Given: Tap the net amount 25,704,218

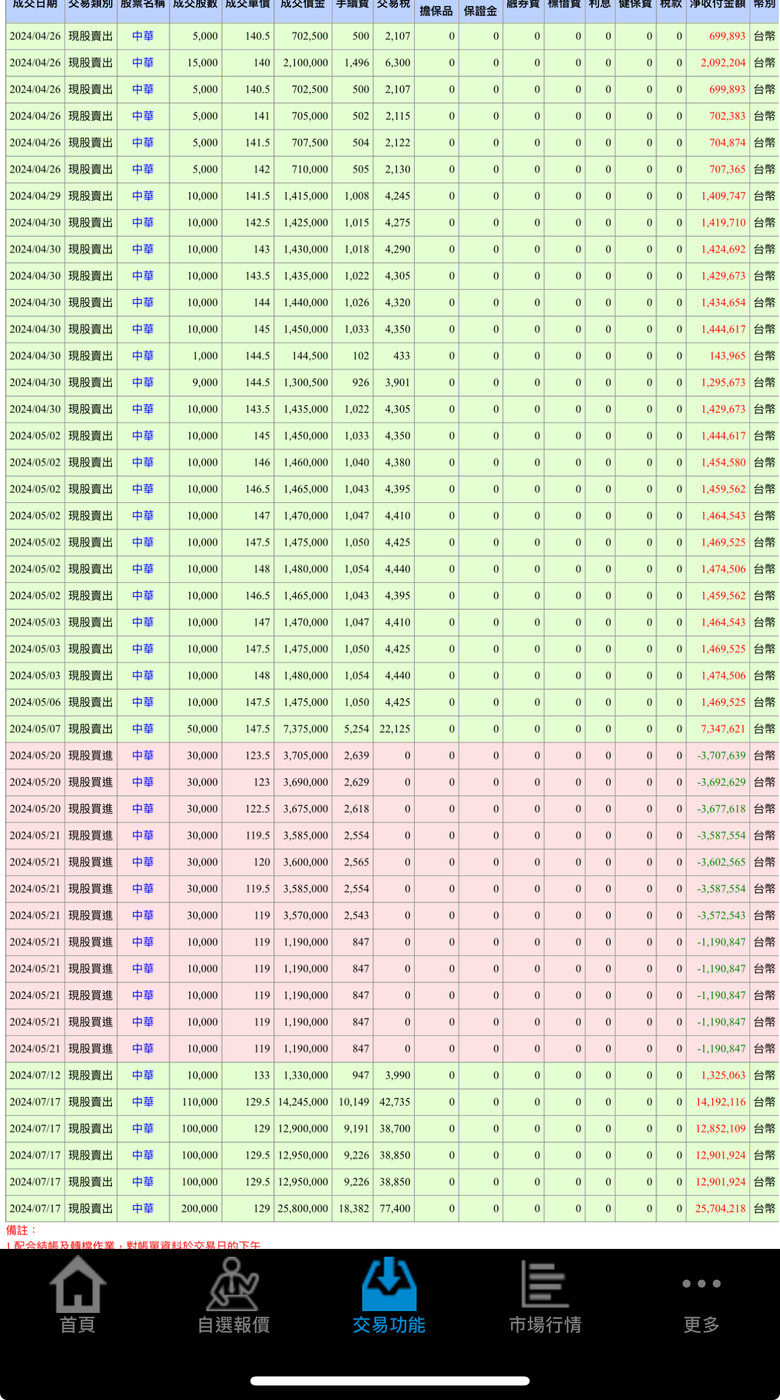Looking at the screenshot, I should click(x=719, y=1208).
